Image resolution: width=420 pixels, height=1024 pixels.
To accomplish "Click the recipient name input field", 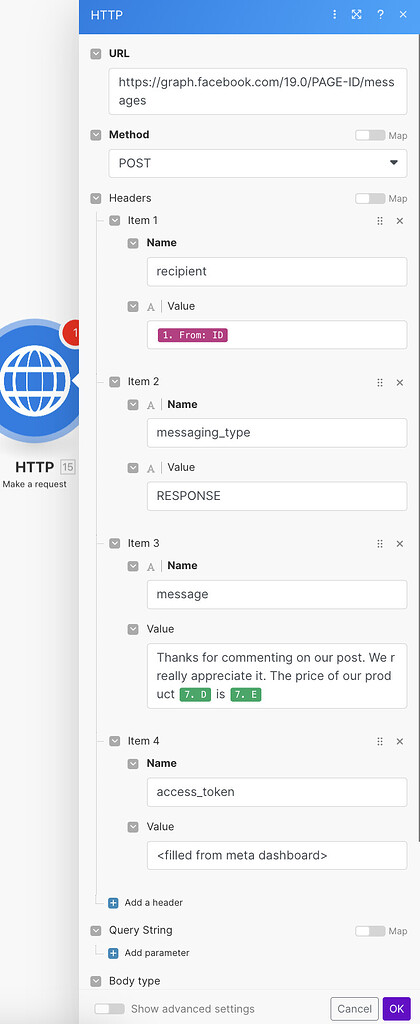I will click(x=277, y=272).
